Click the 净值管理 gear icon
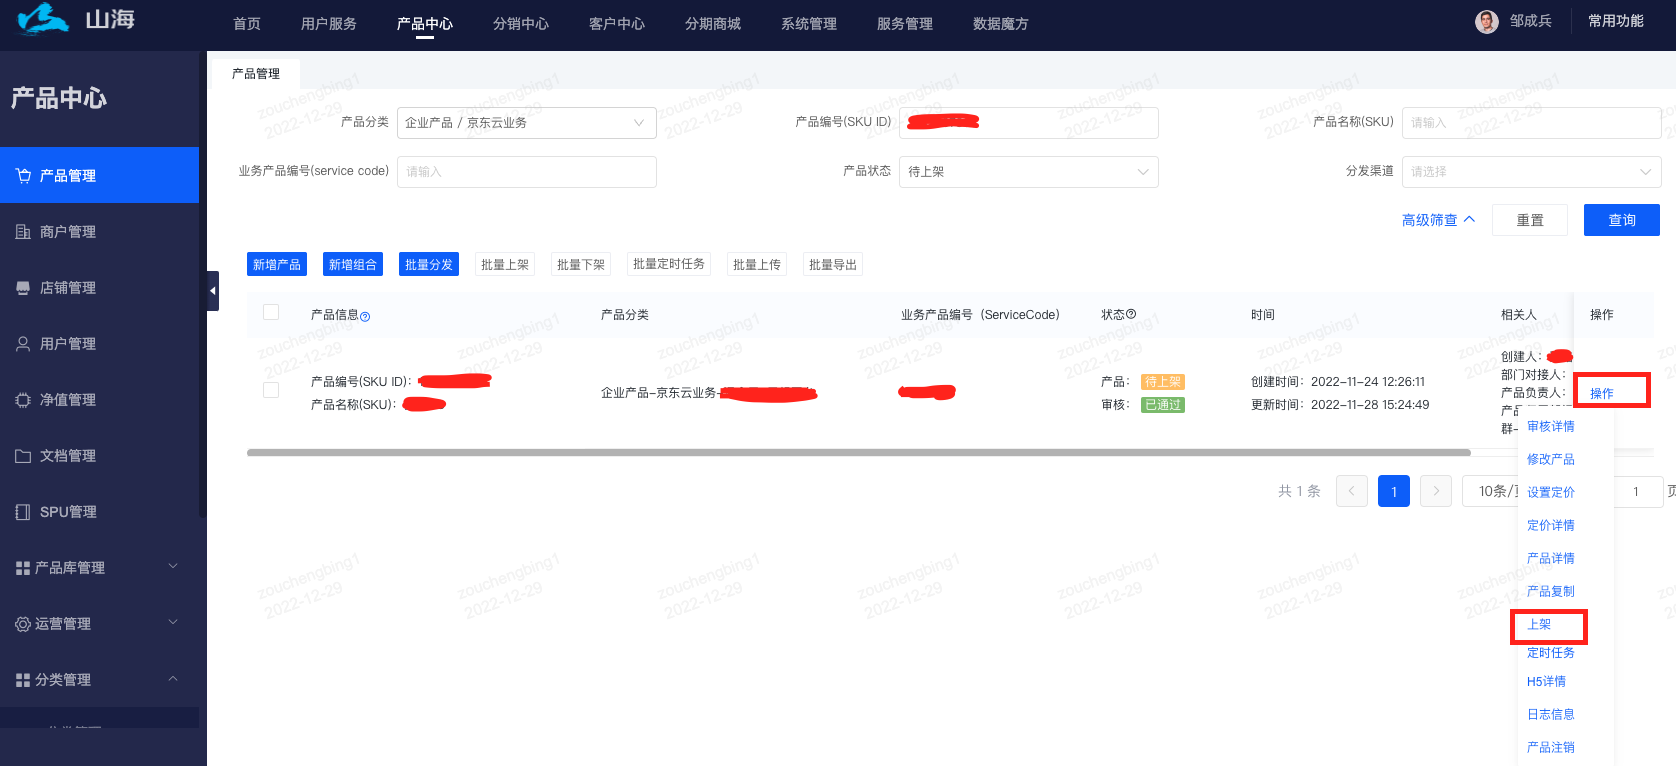 pyautogui.click(x=23, y=400)
